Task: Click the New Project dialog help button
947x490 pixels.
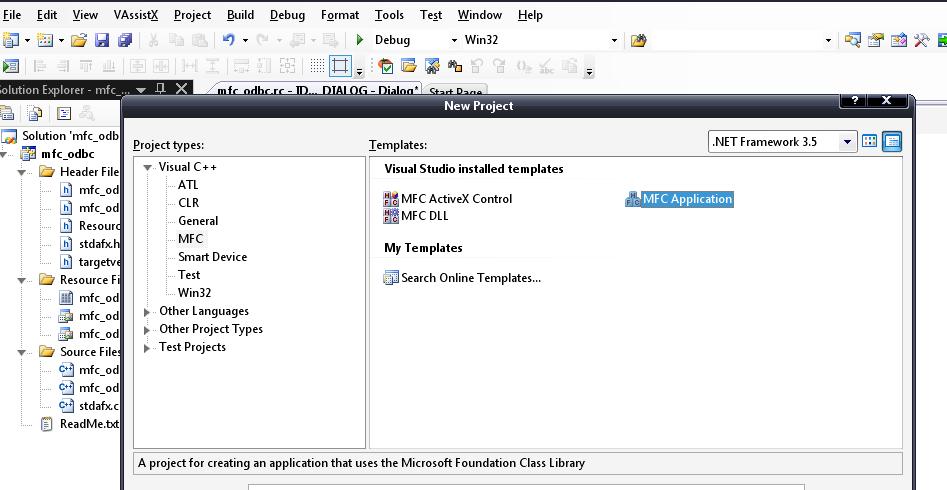Action: [855, 100]
